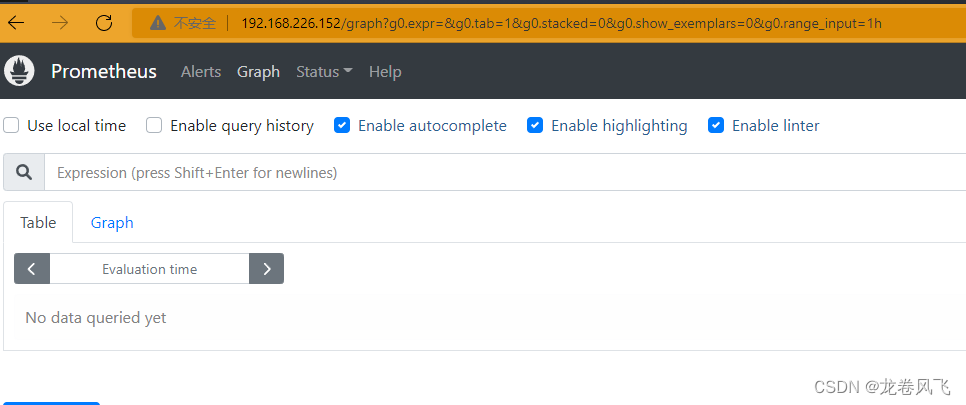Click the browser URL address bar
This screenshot has height=405, width=966.
pos(548,23)
